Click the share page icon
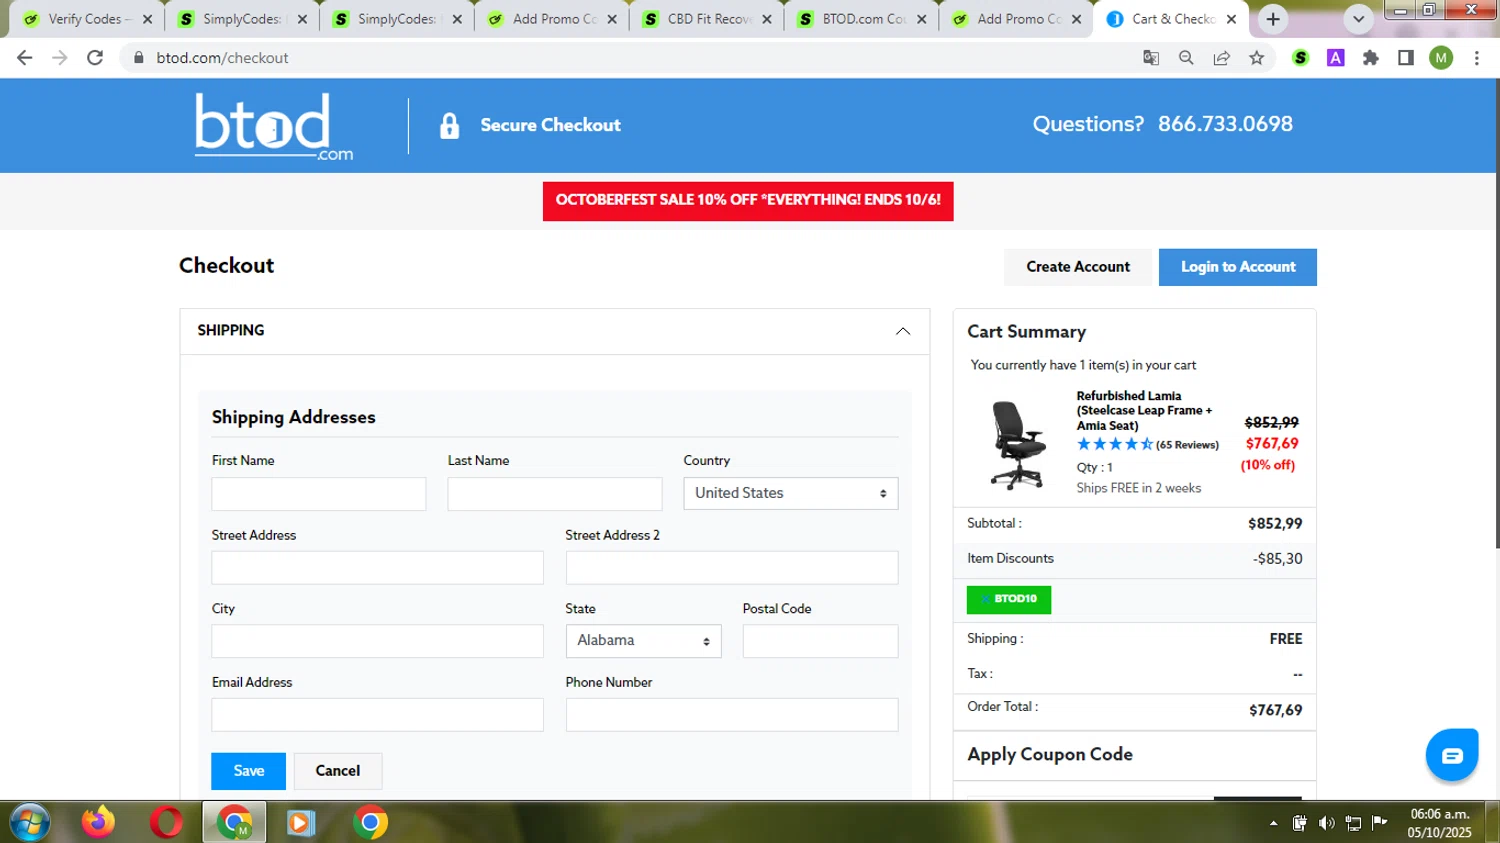This screenshot has width=1500, height=843. [x=1221, y=58]
